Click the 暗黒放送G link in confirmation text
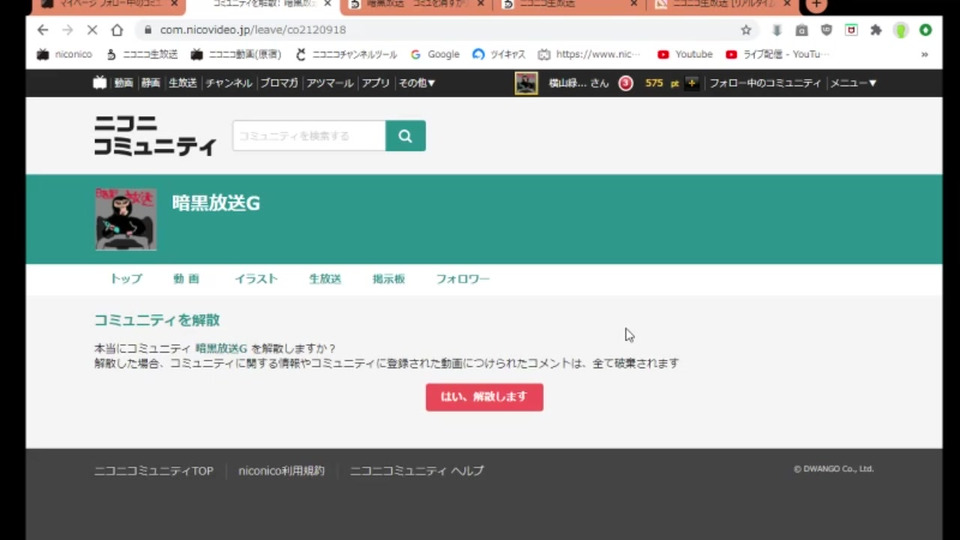 tap(221, 348)
